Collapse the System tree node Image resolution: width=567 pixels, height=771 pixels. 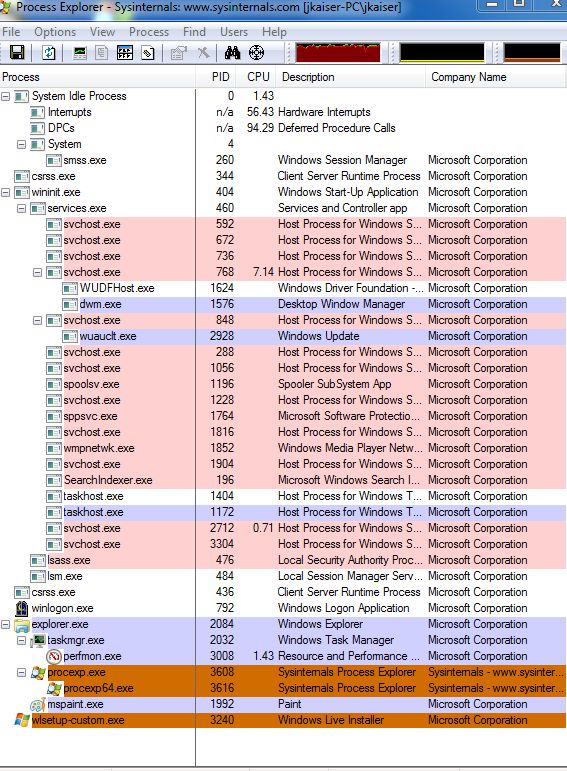click(21, 145)
